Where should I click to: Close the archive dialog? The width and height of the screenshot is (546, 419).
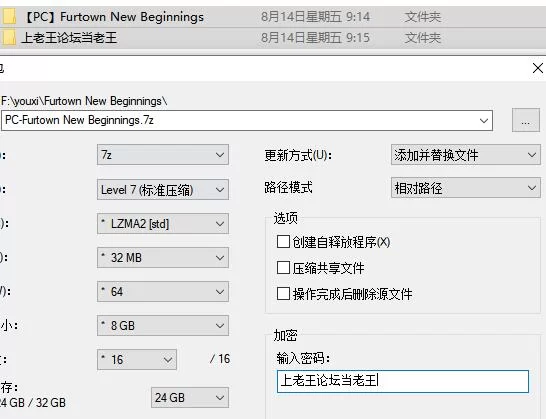pos(538,68)
